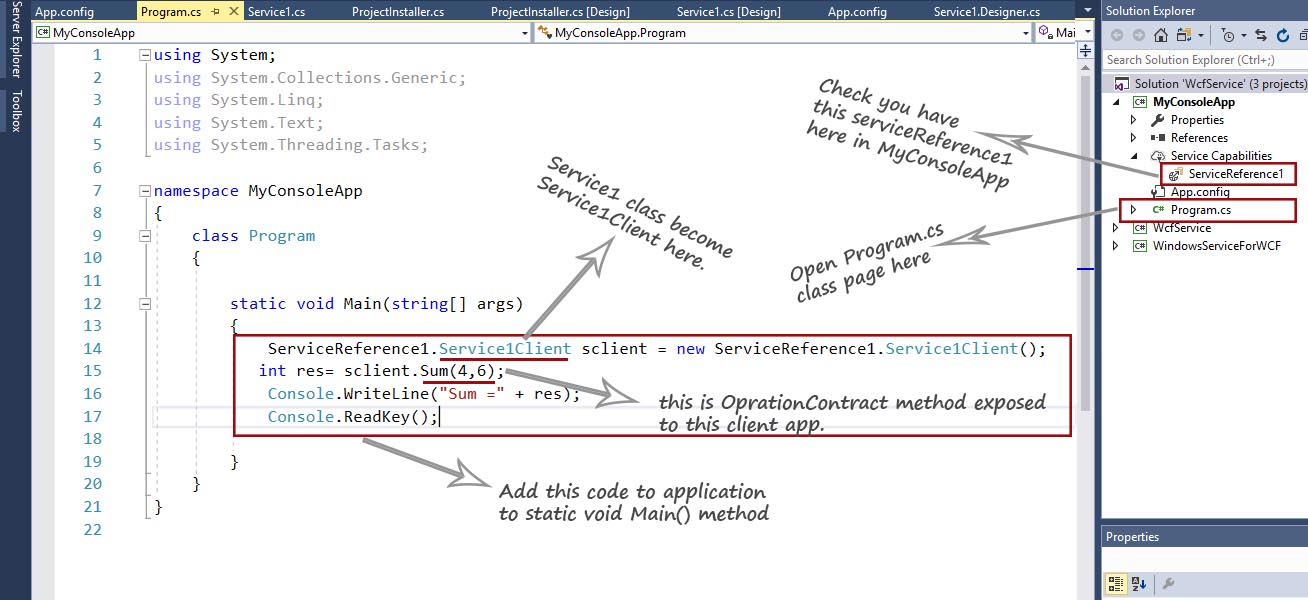Select App.config in Solution Explorer
This screenshot has width=1308, height=600.
pos(1200,192)
